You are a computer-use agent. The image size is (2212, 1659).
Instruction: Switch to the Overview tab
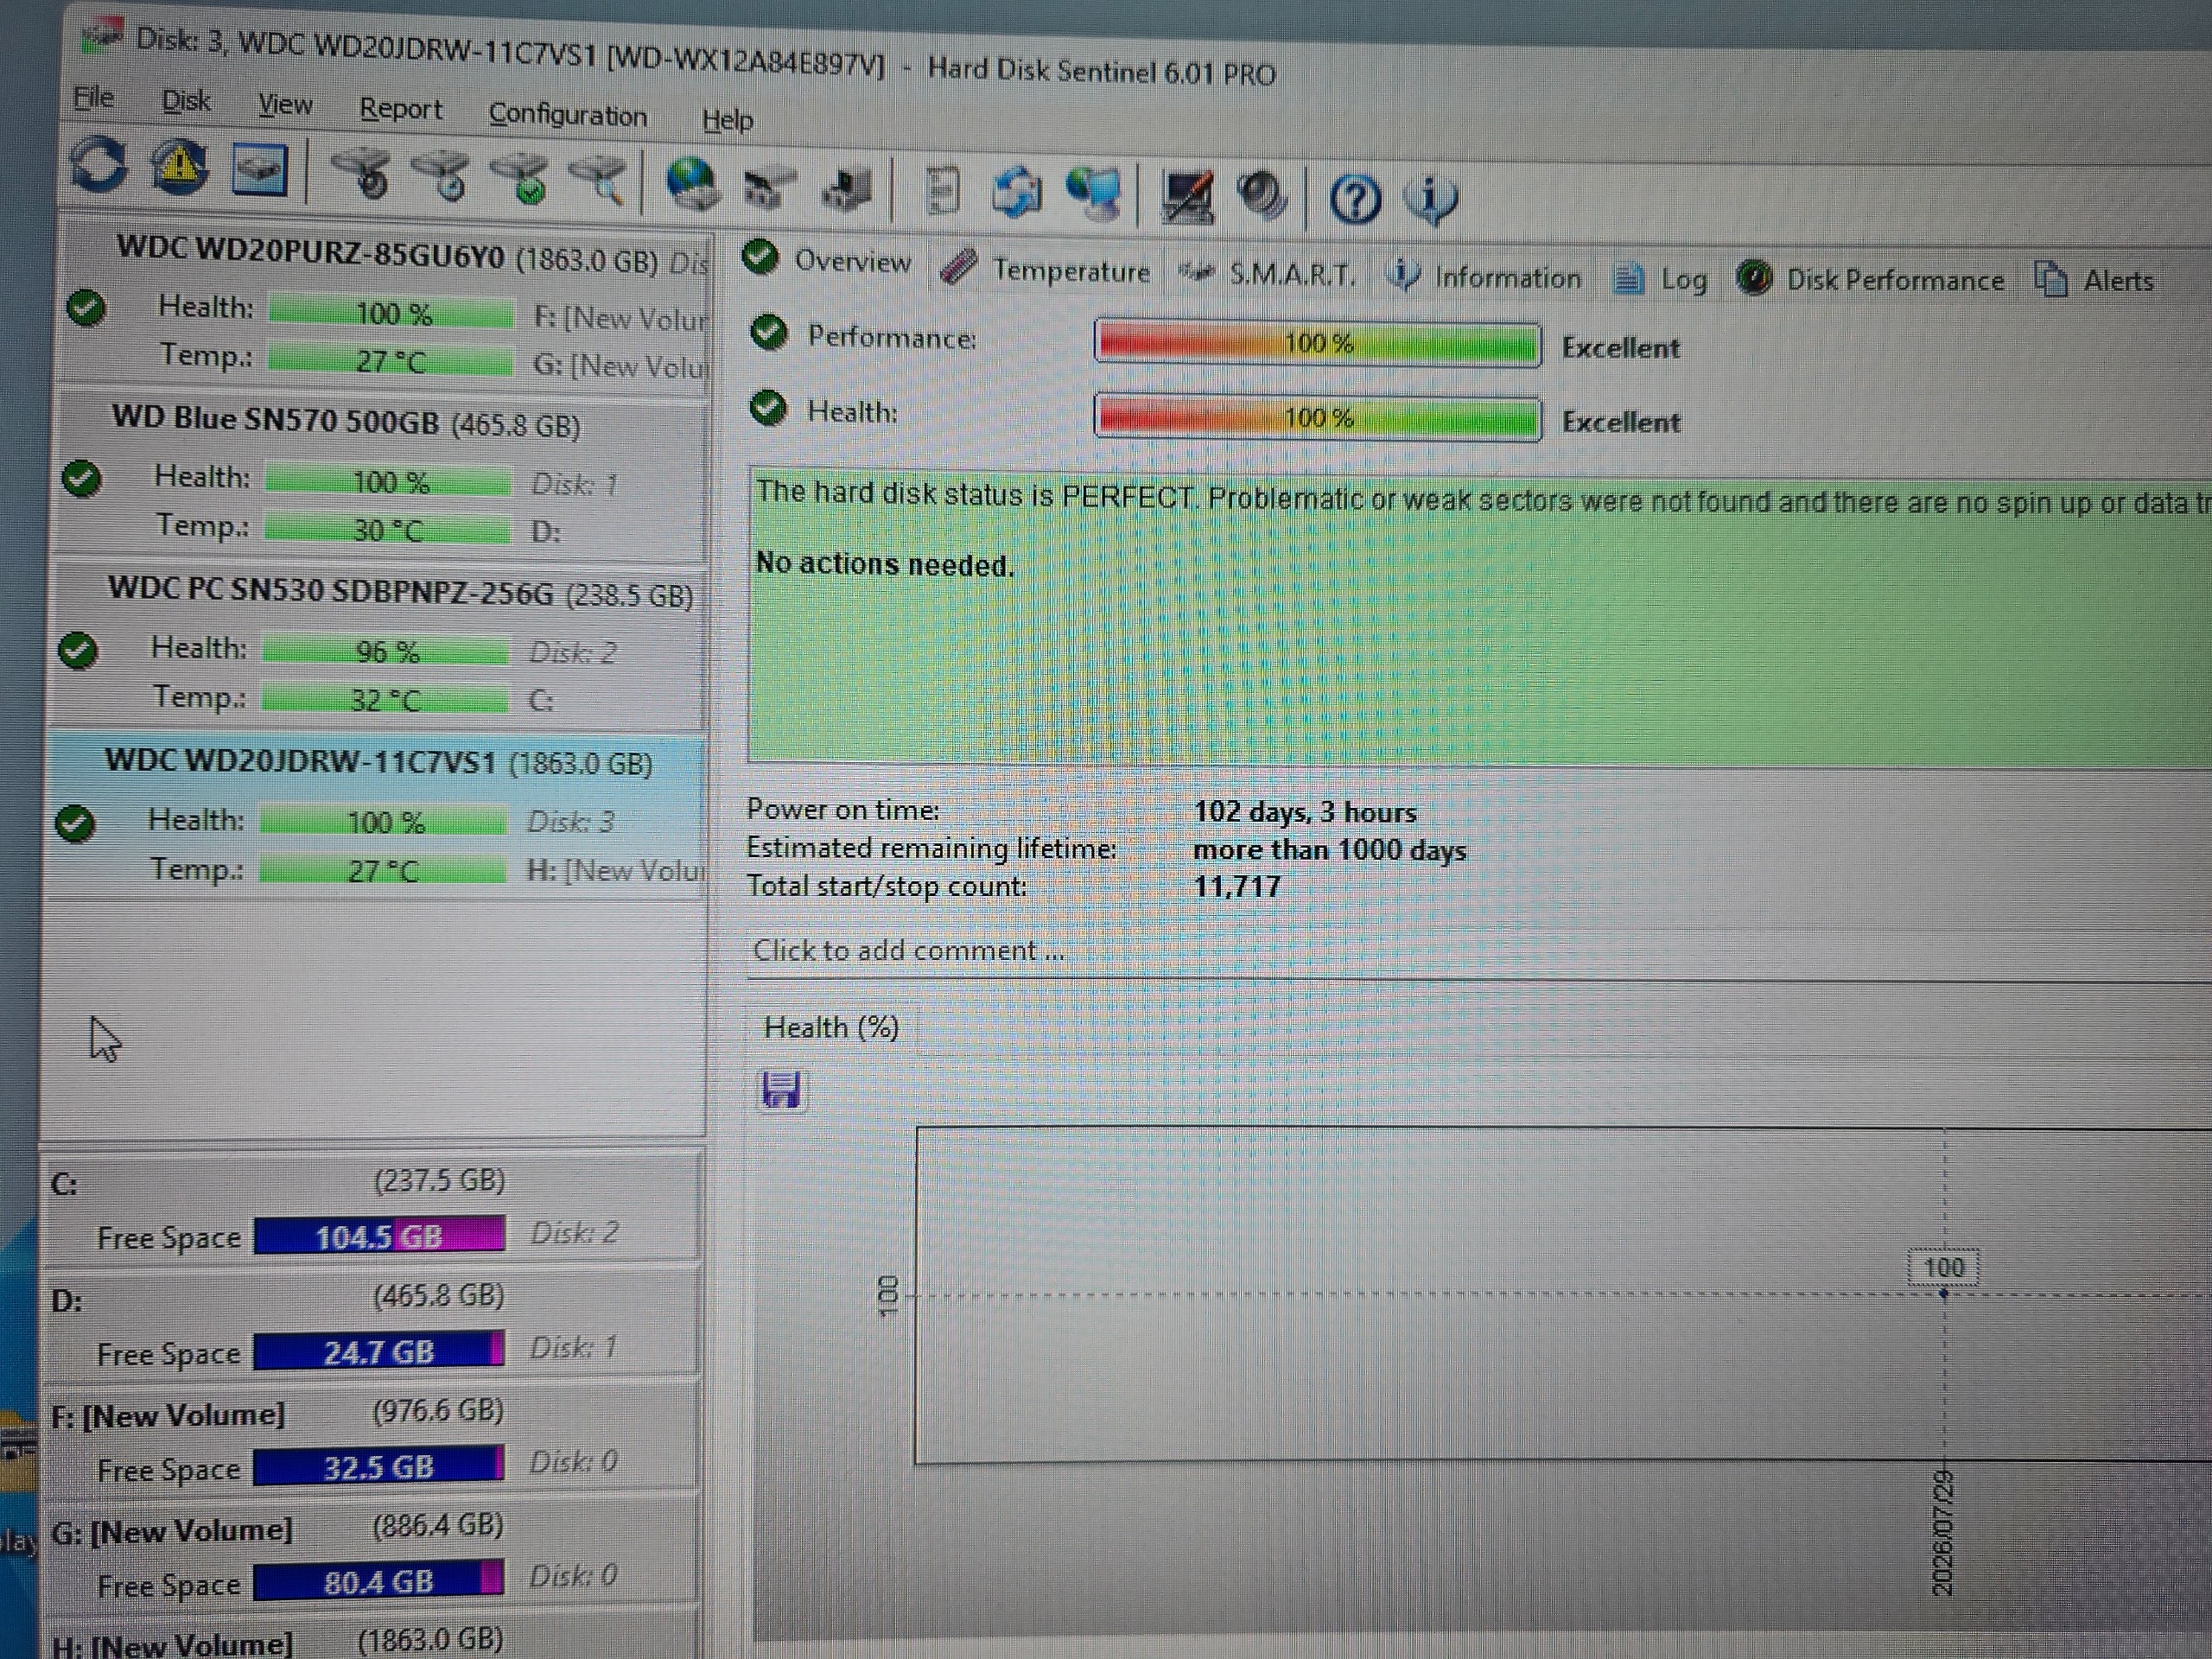tap(827, 260)
